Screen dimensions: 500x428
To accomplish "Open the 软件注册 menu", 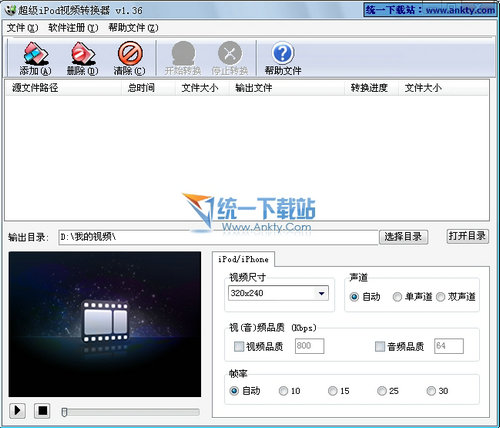I will [73, 28].
